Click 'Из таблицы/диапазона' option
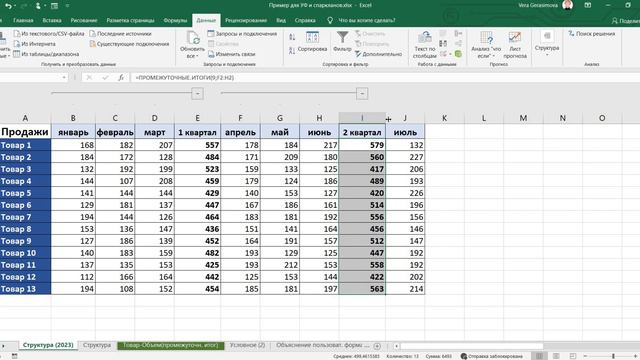The width and height of the screenshot is (640, 360). point(46,54)
